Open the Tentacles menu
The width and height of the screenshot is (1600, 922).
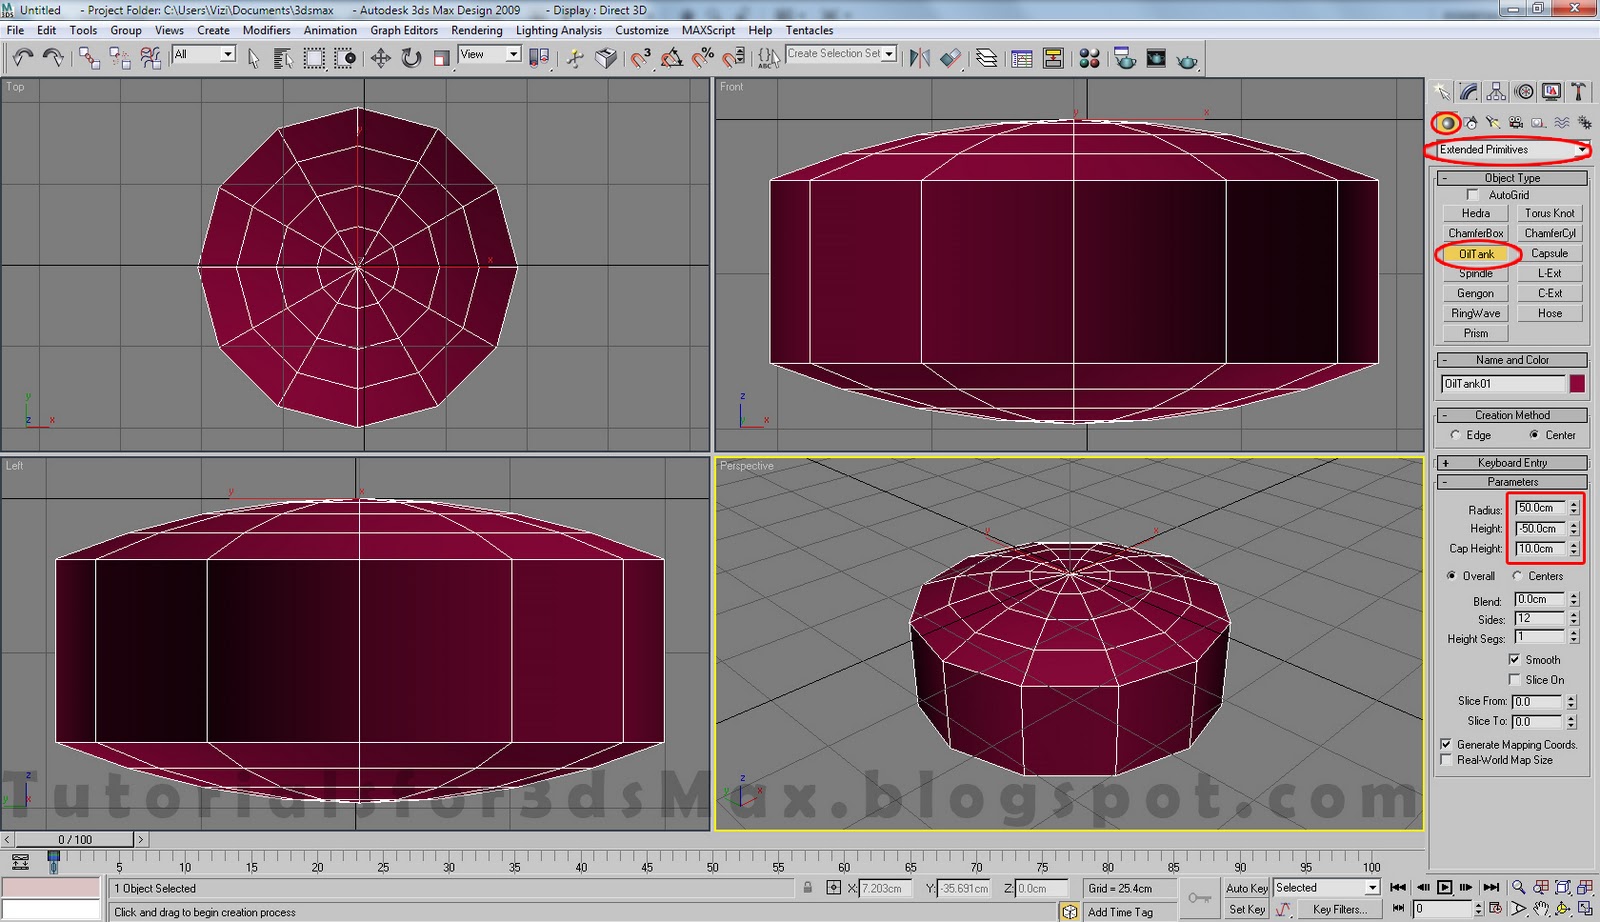(x=810, y=30)
